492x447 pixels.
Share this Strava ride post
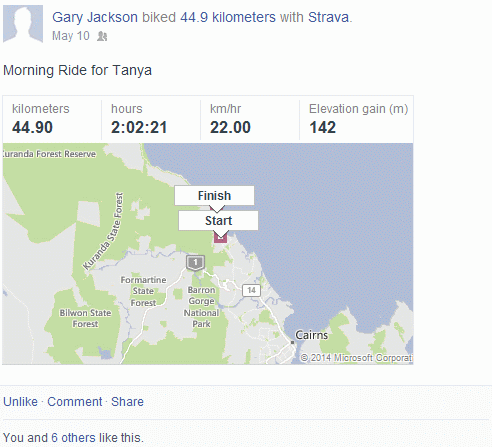[x=127, y=402]
